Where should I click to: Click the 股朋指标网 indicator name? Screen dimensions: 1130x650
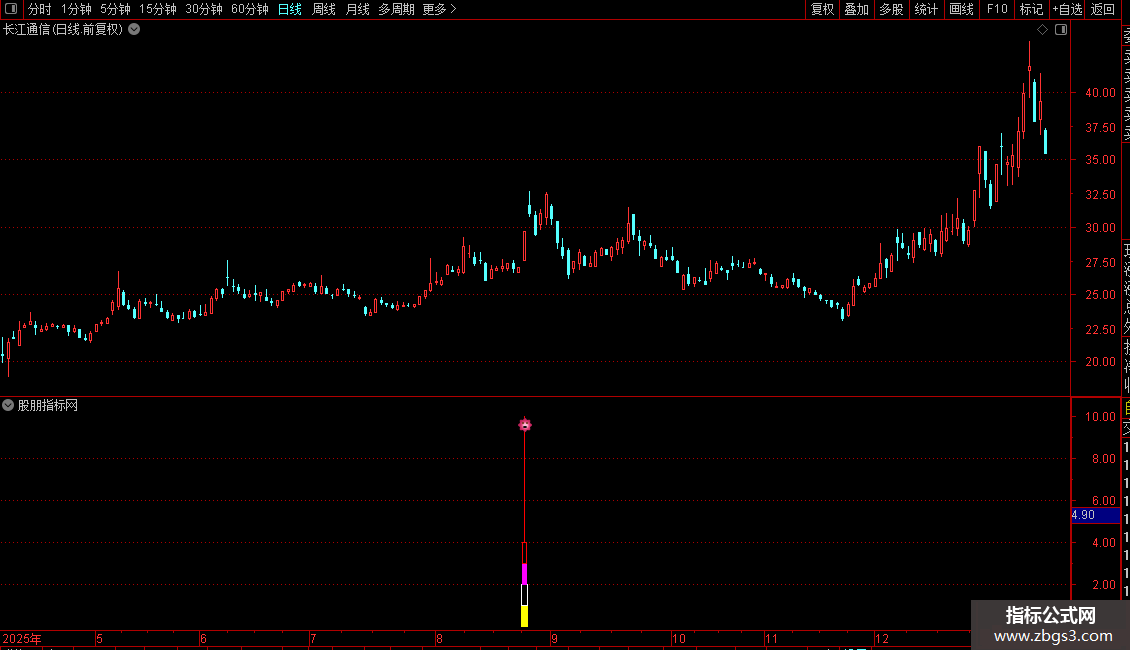[x=48, y=406]
